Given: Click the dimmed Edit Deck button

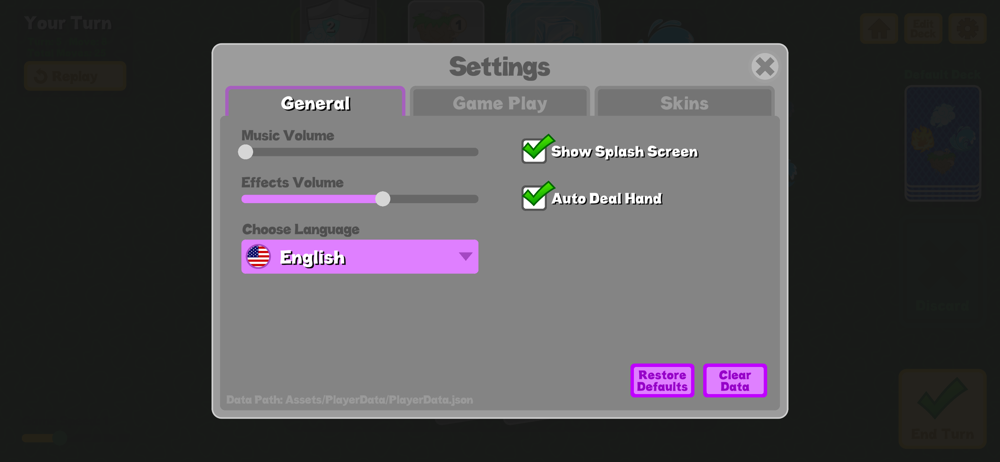Looking at the screenshot, I should [x=923, y=29].
